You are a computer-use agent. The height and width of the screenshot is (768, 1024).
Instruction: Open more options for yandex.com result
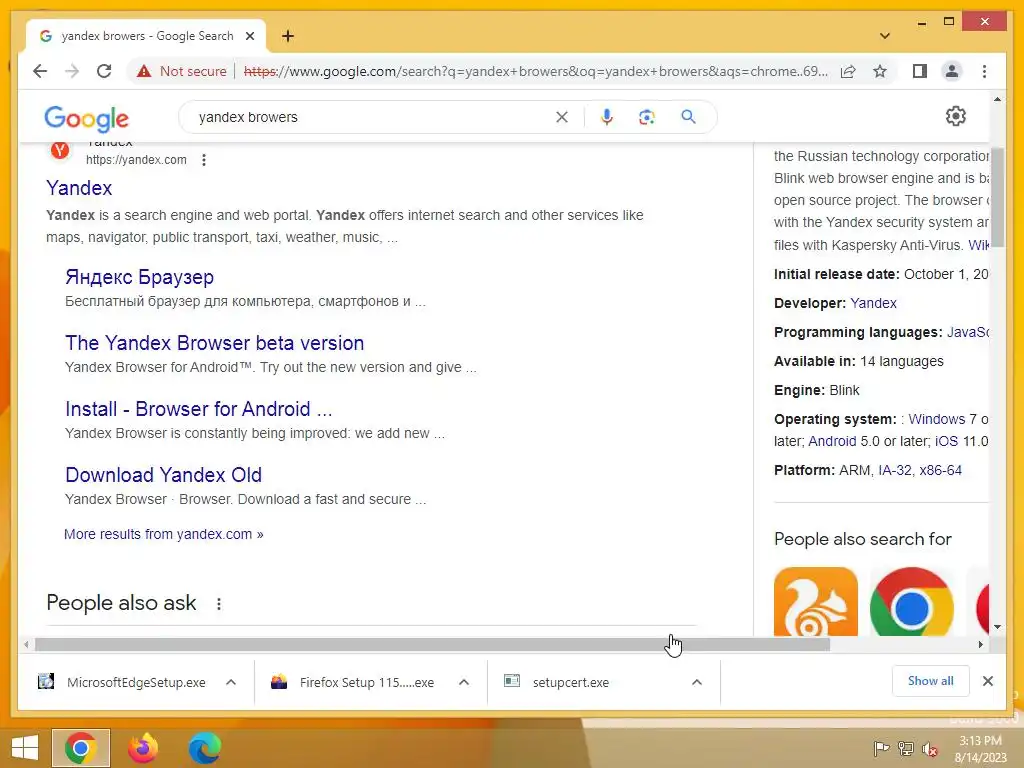pyautogui.click(x=204, y=160)
